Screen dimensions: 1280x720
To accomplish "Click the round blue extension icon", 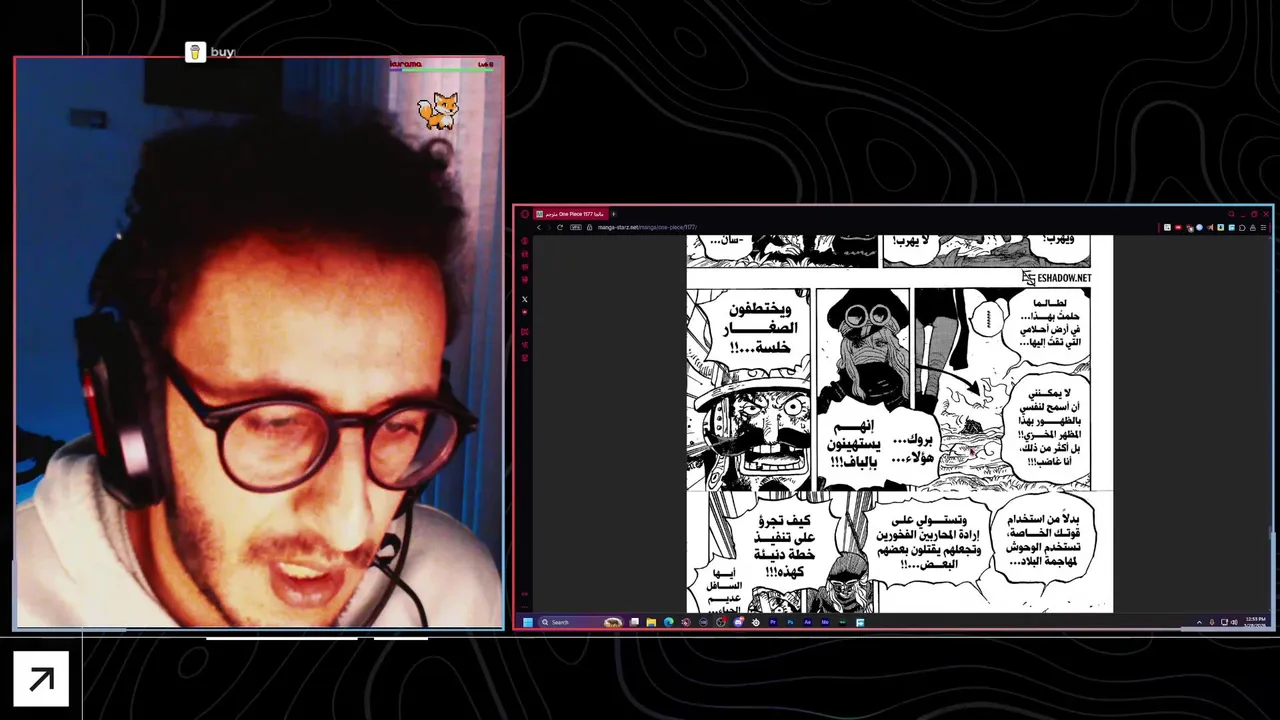I will point(1199,227).
